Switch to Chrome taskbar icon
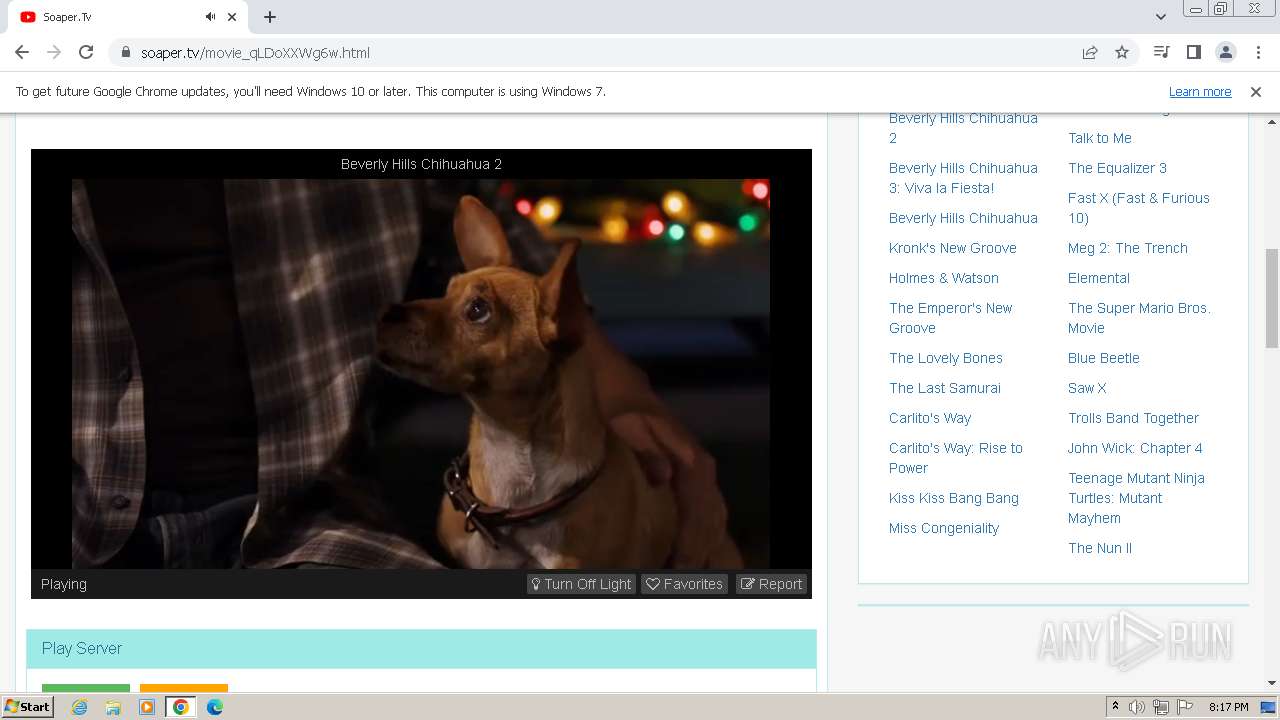Viewport: 1280px width, 720px height. pos(181,707)
